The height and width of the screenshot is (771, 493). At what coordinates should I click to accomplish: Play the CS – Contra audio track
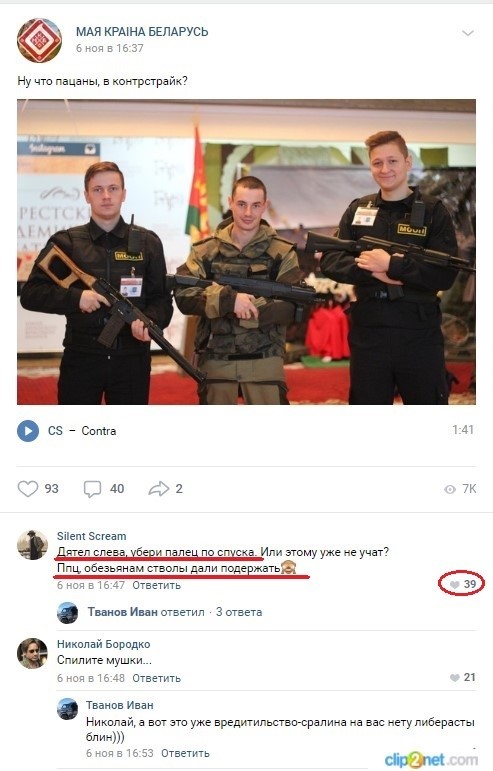tap(28, 431)
